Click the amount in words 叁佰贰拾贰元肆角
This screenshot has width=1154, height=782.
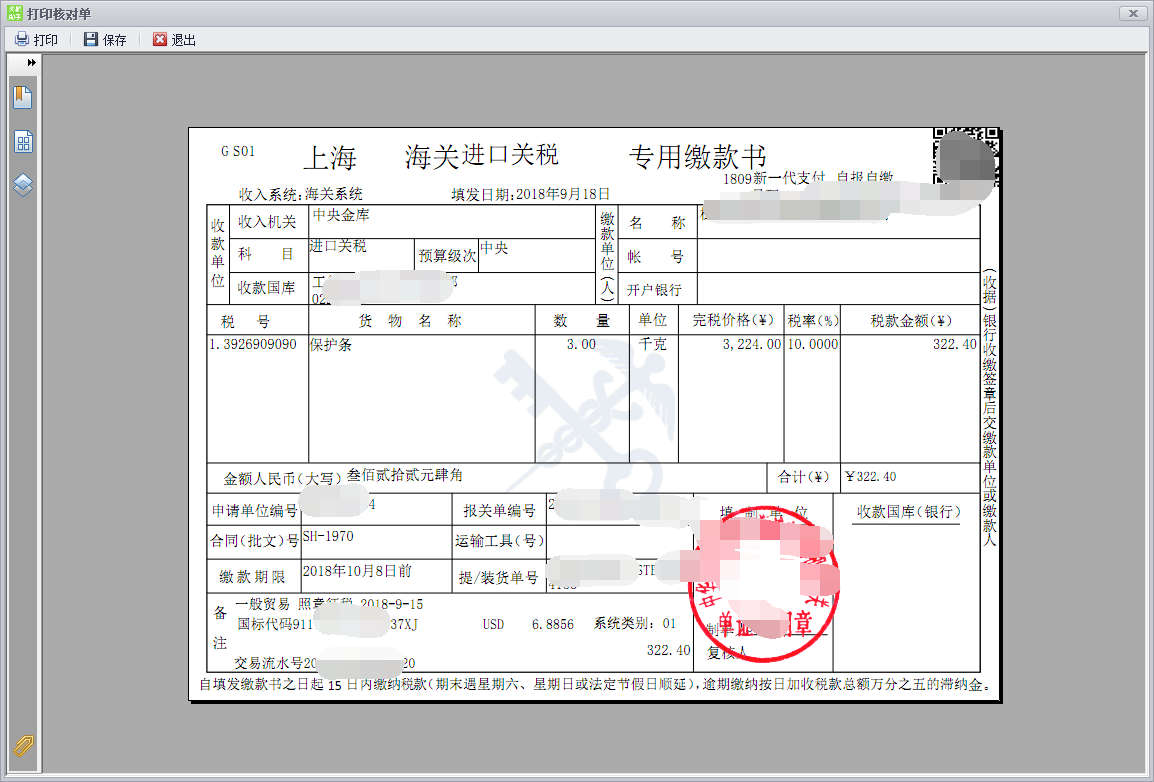pos(405,475)
